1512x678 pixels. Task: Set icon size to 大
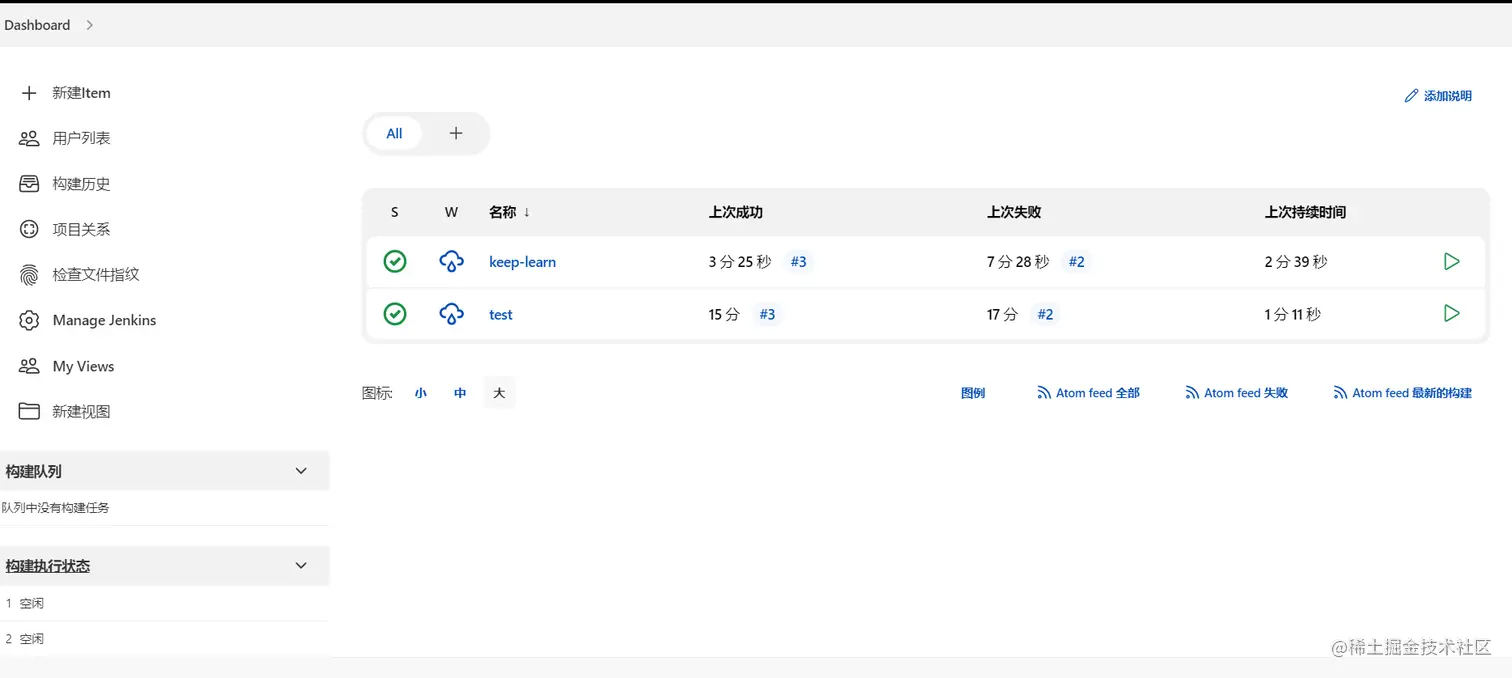click(499, 393)
